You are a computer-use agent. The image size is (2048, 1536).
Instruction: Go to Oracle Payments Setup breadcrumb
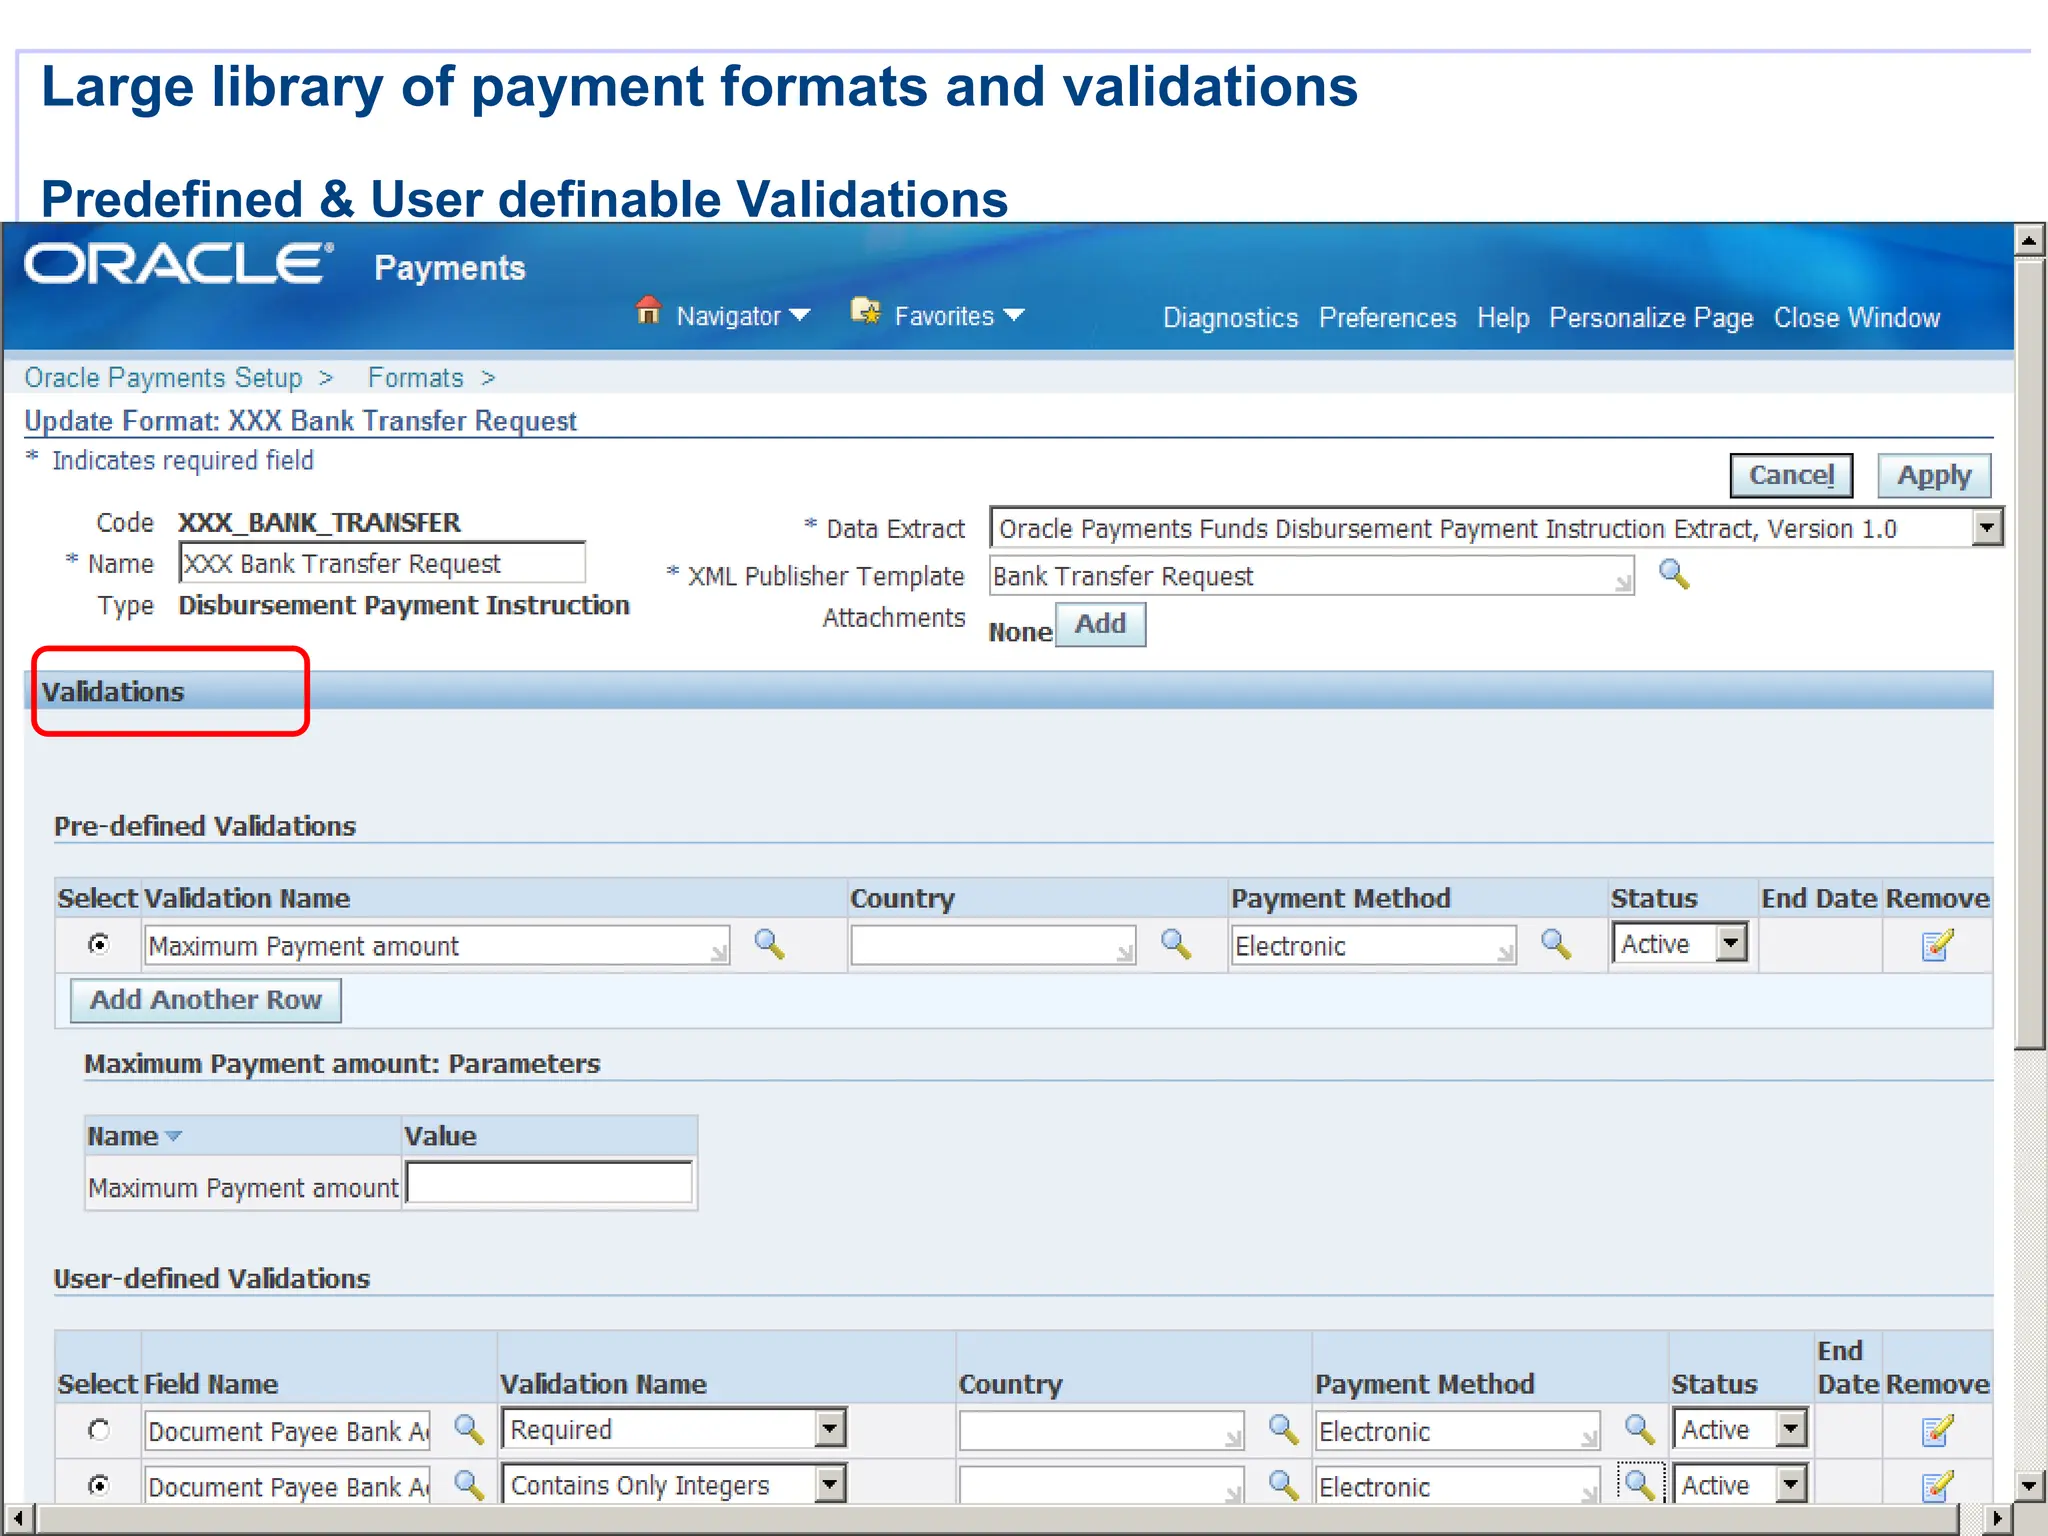point(163,378)
